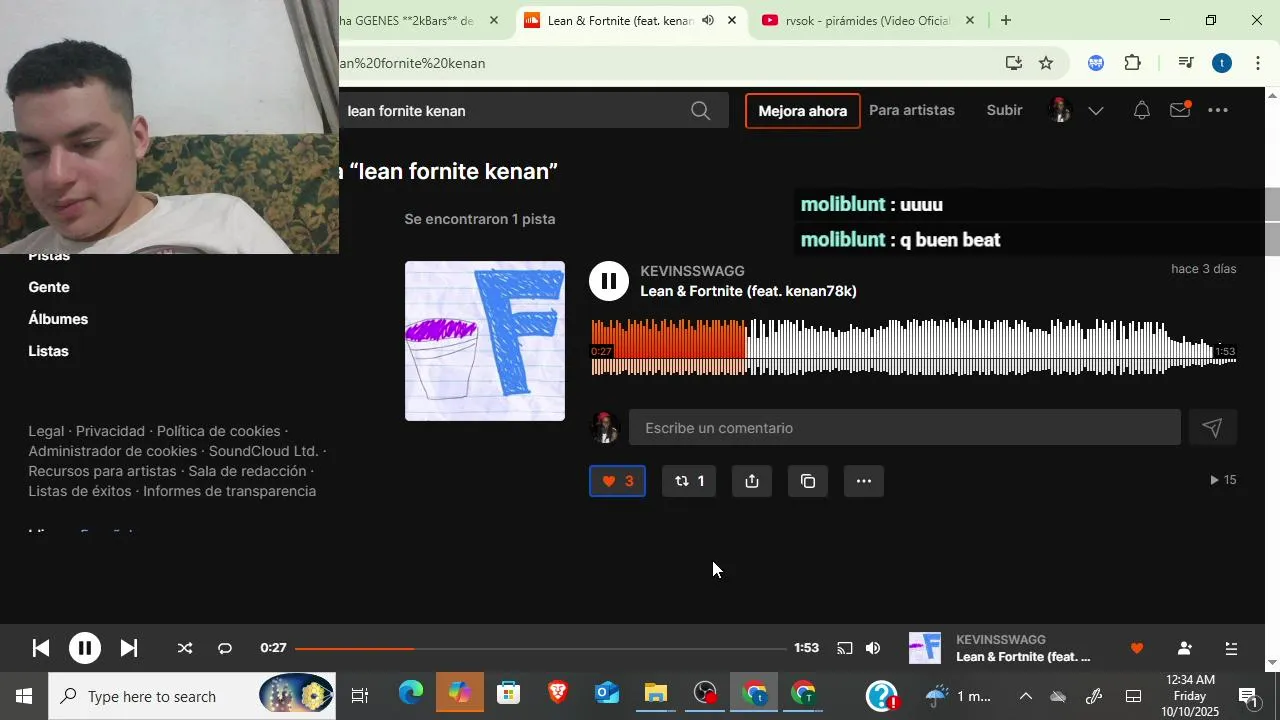Mute the SoundCloud player volume

[x=873, y=648]
